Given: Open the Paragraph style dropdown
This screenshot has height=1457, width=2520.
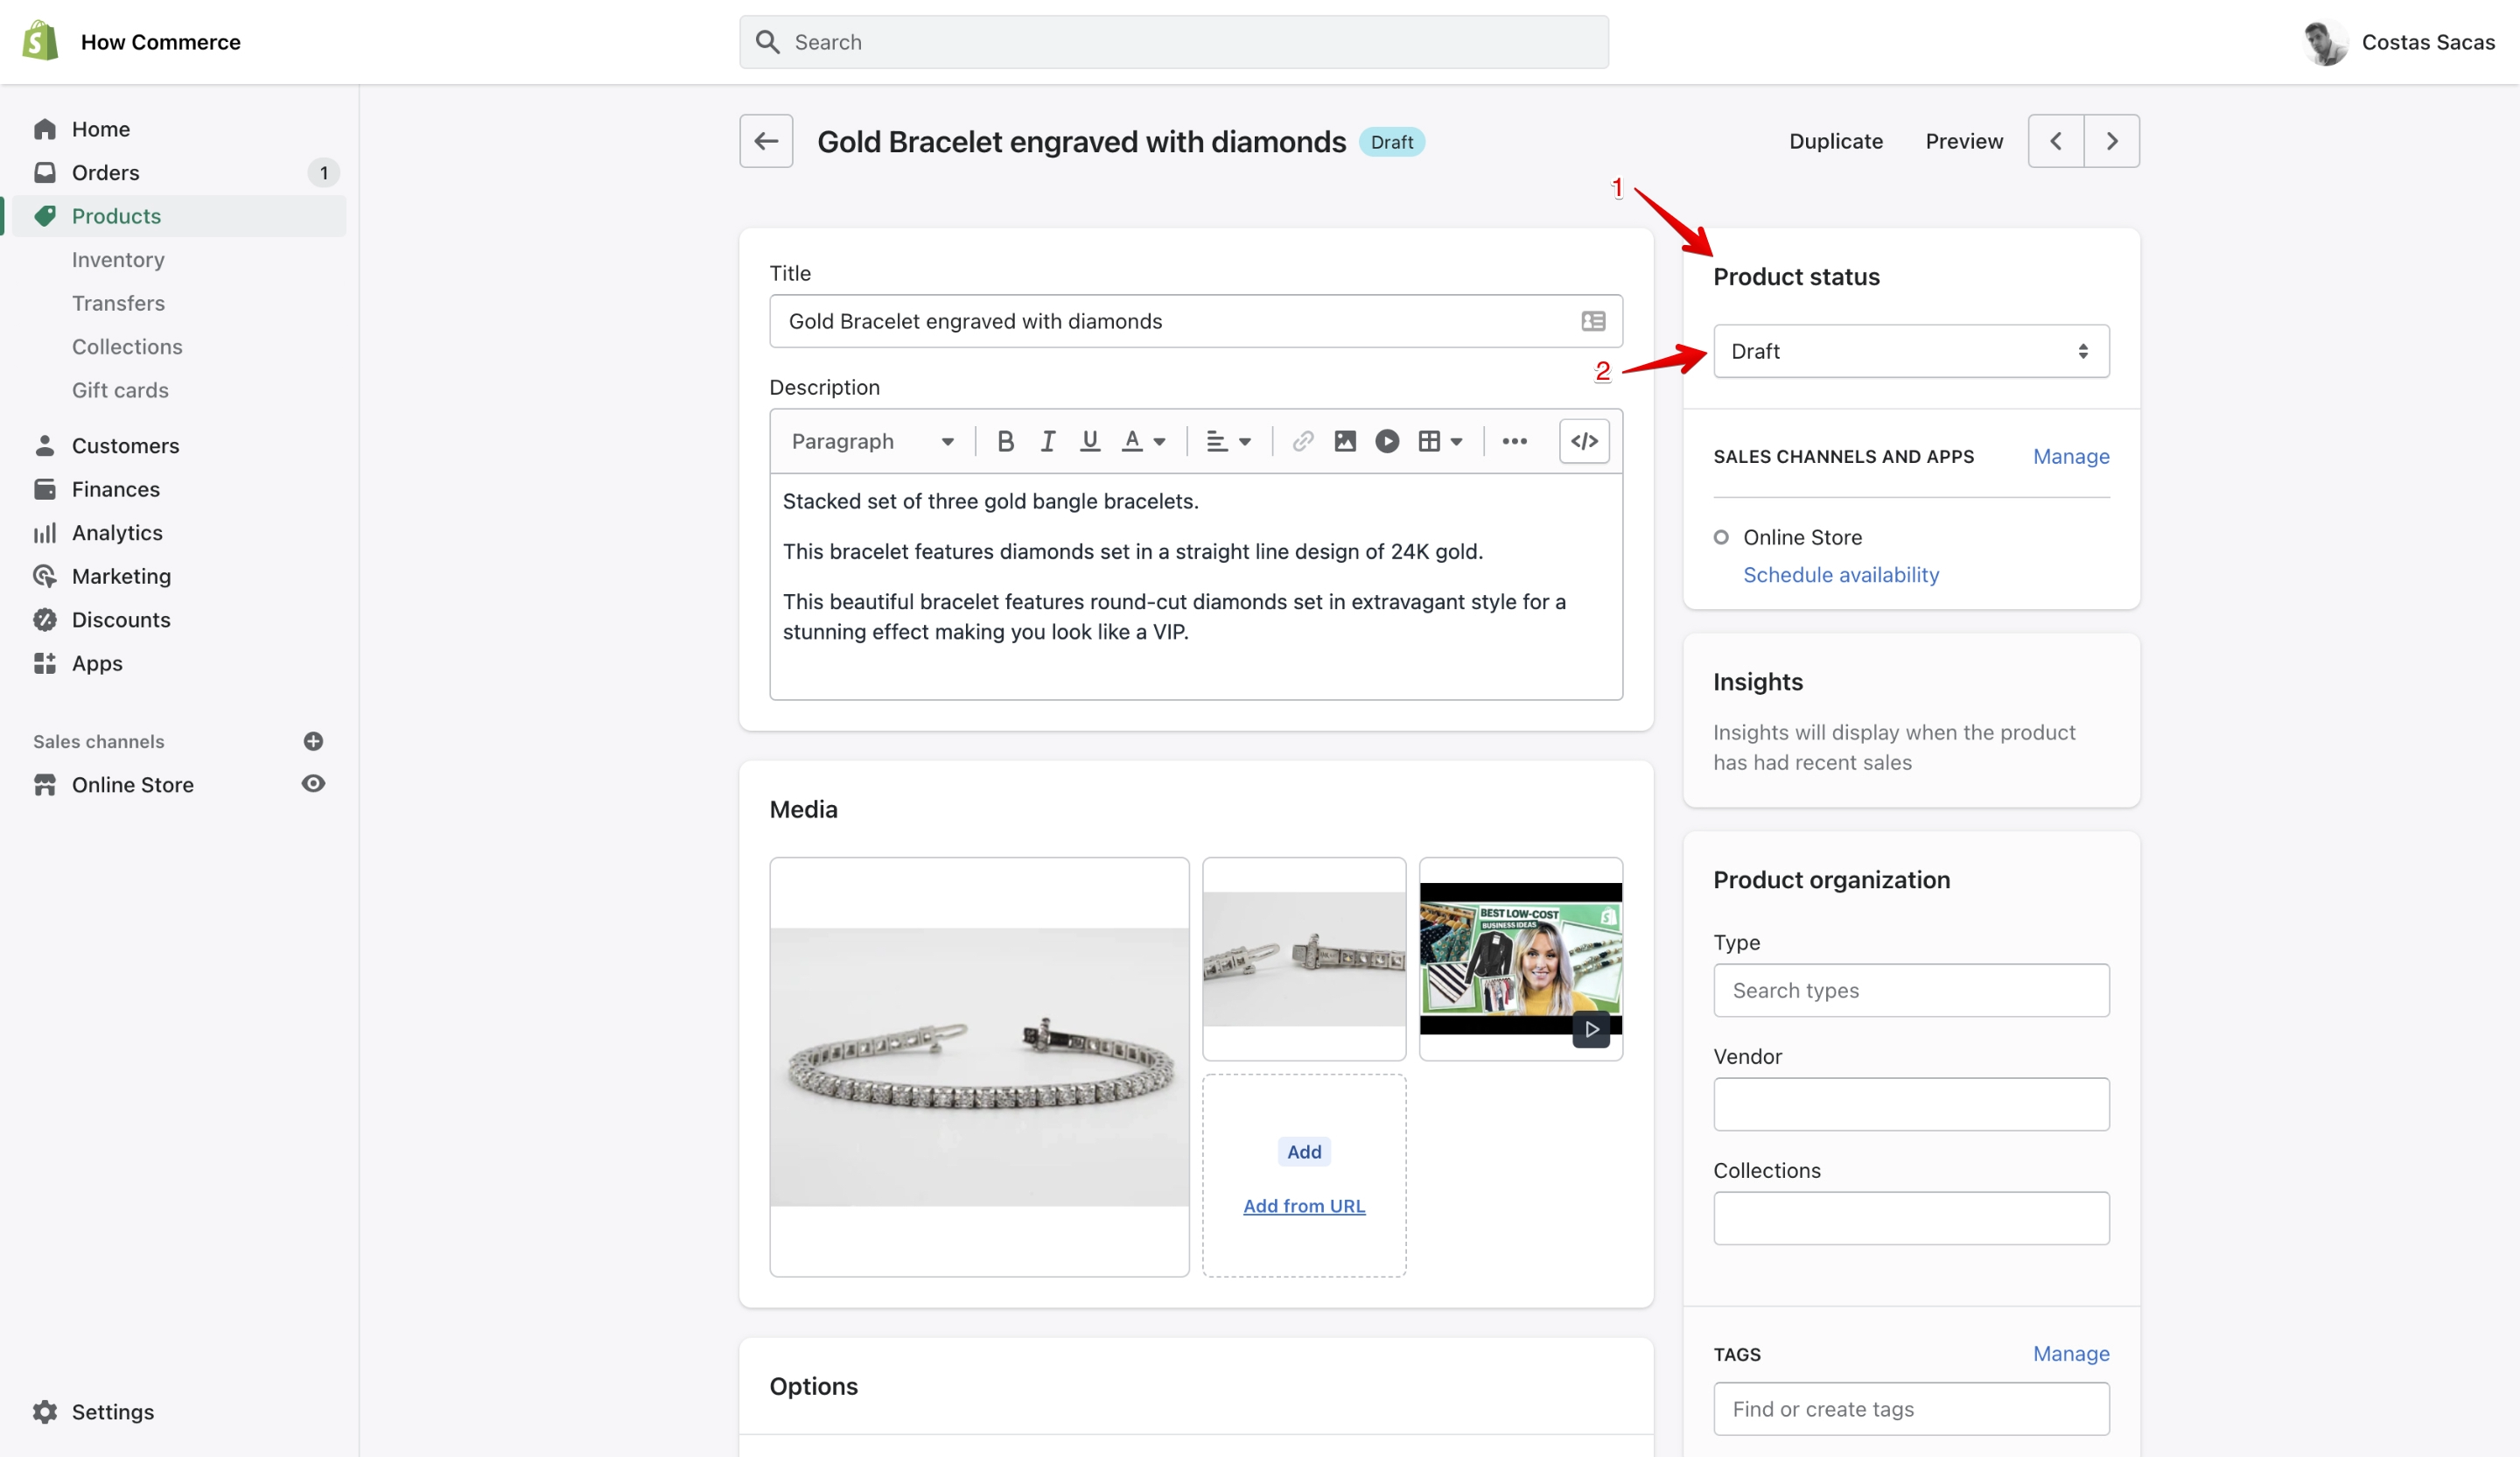Looking at the screenshot, I should [872, 441].
